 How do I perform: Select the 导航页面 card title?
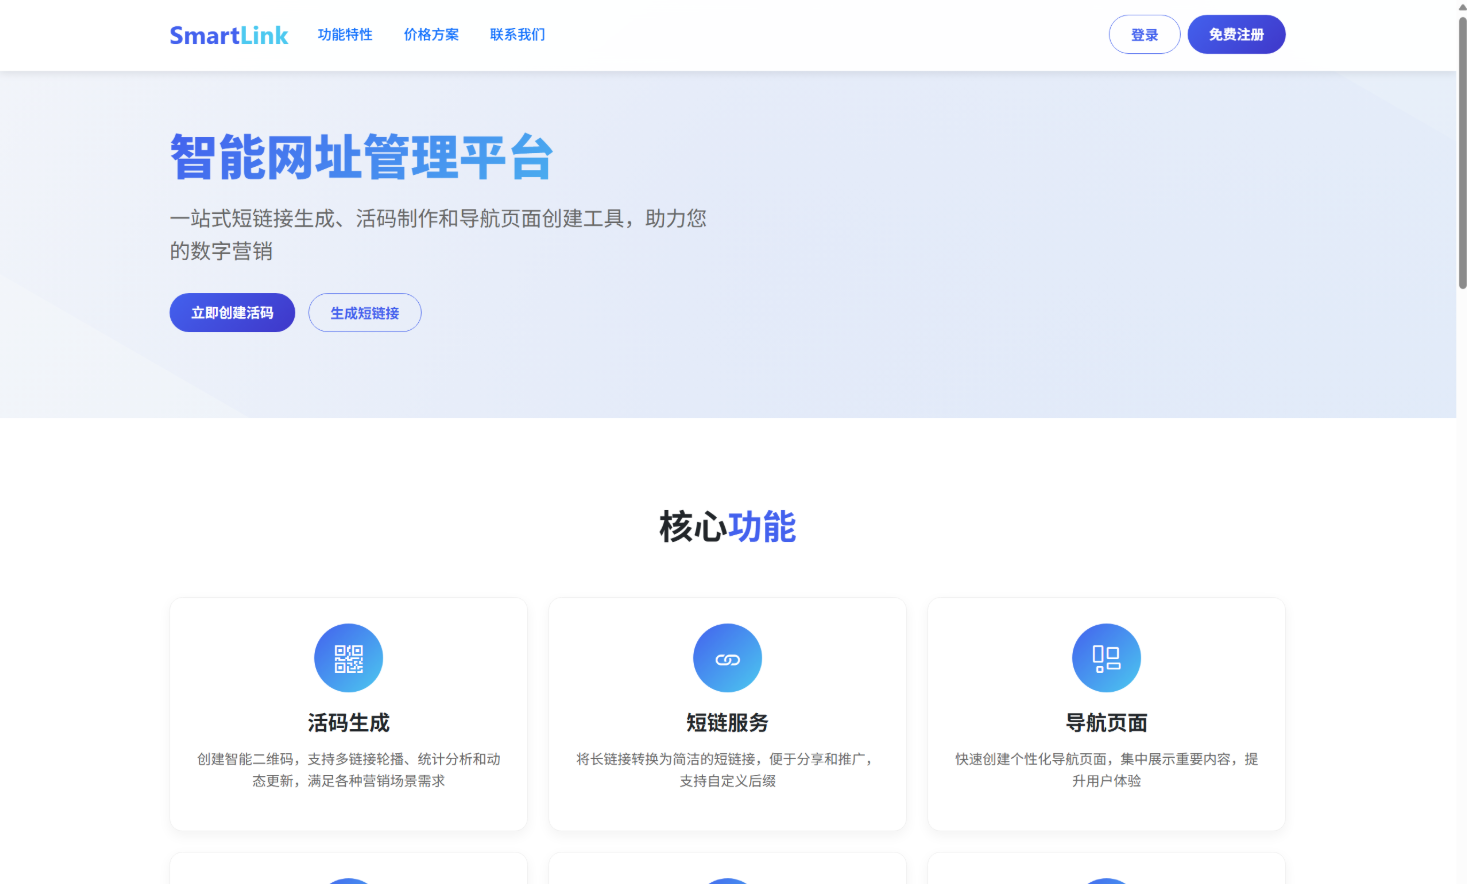(x=1106, y=723)
